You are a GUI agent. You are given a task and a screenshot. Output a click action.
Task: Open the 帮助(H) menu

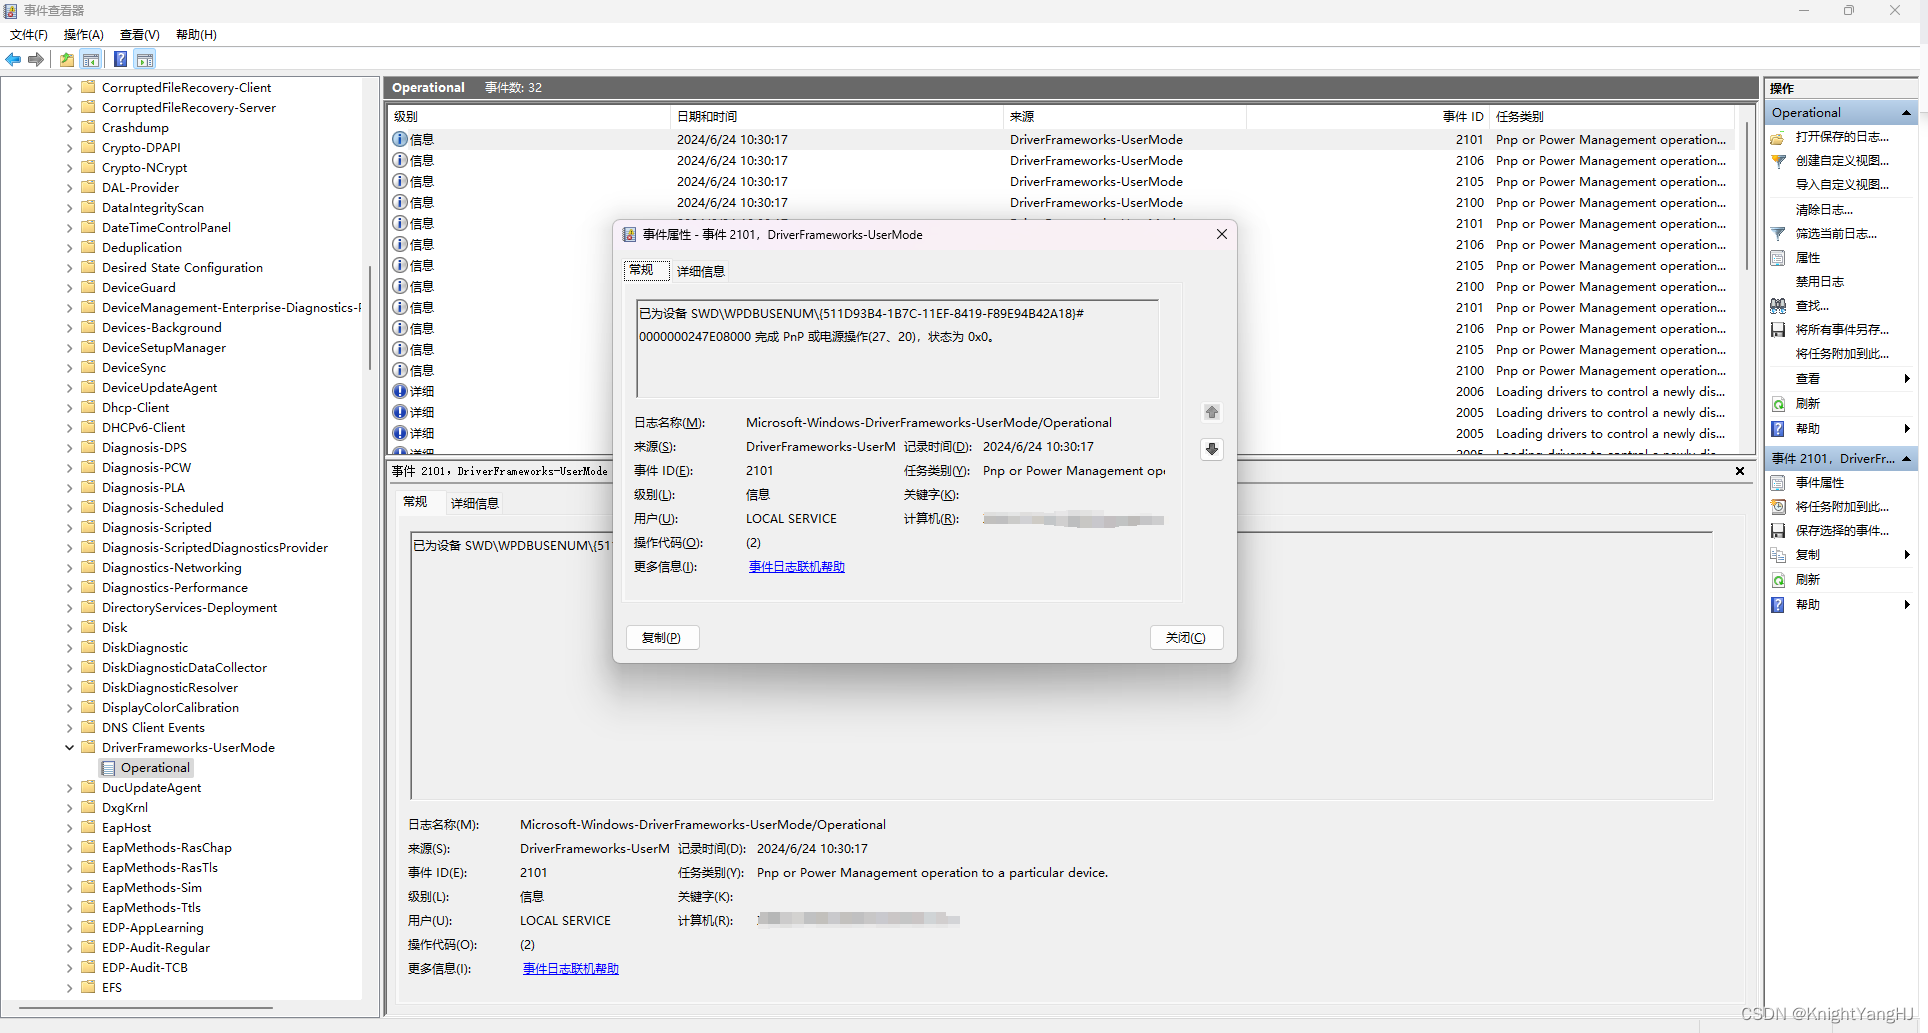click(196, 35)
